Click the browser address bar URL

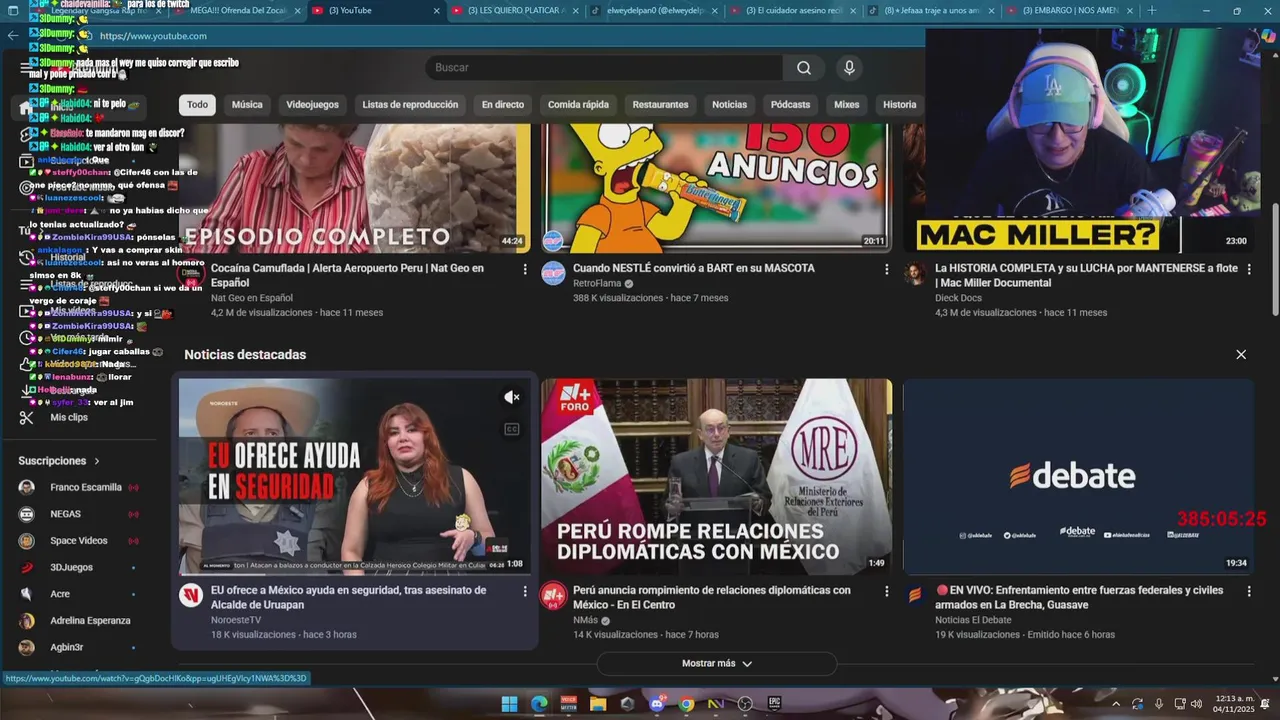[153, 36]
